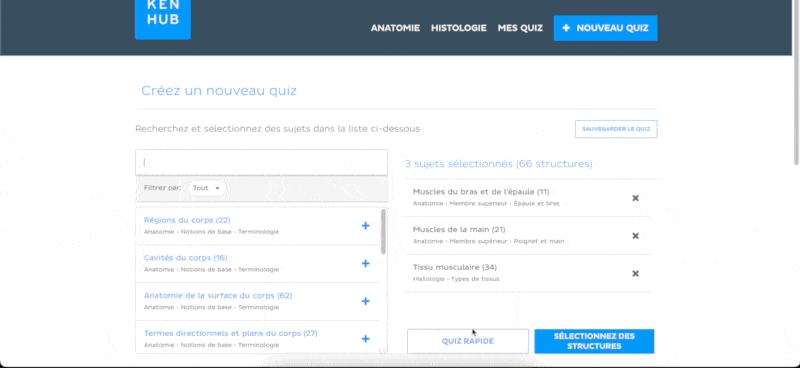Image resolution: width=800 pixels, height=368 pixels.
Task: Select Anatomie de la surface du corps (62)
Action: 218,296
